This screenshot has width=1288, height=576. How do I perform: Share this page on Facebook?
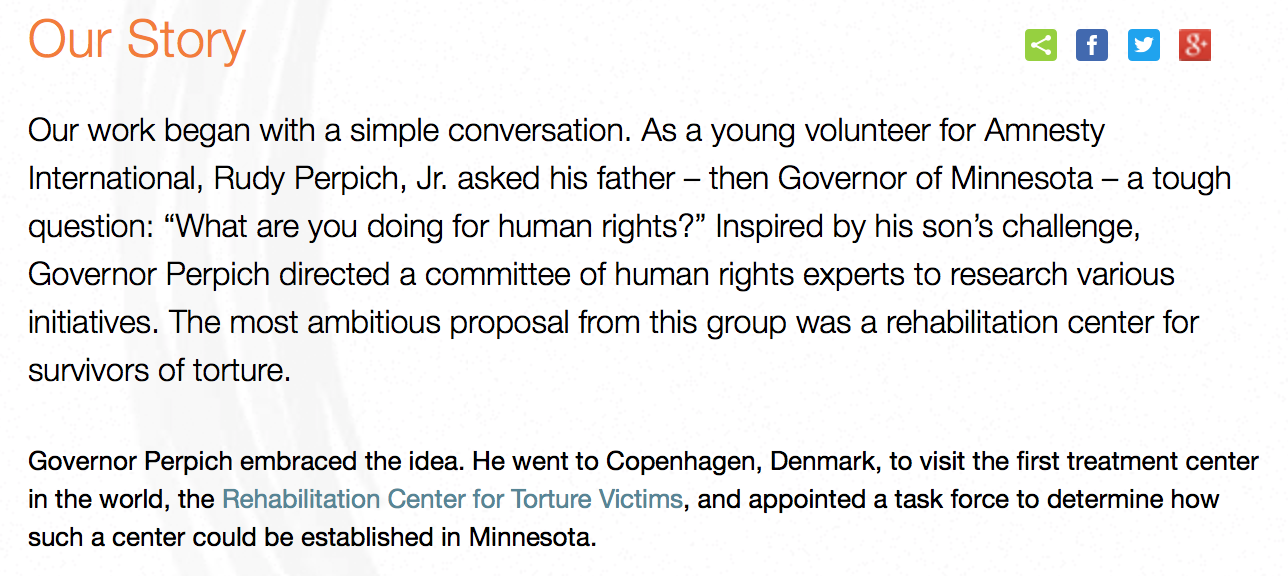tap(1091, 45)
